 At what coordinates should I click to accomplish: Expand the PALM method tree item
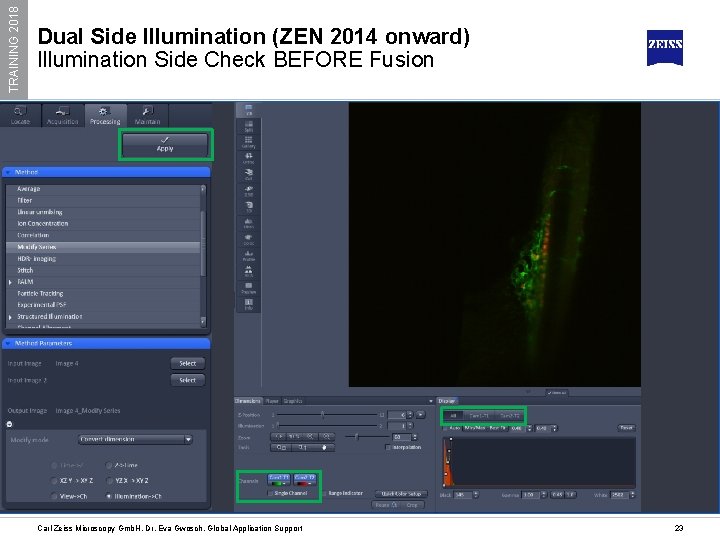pos(10,282)
